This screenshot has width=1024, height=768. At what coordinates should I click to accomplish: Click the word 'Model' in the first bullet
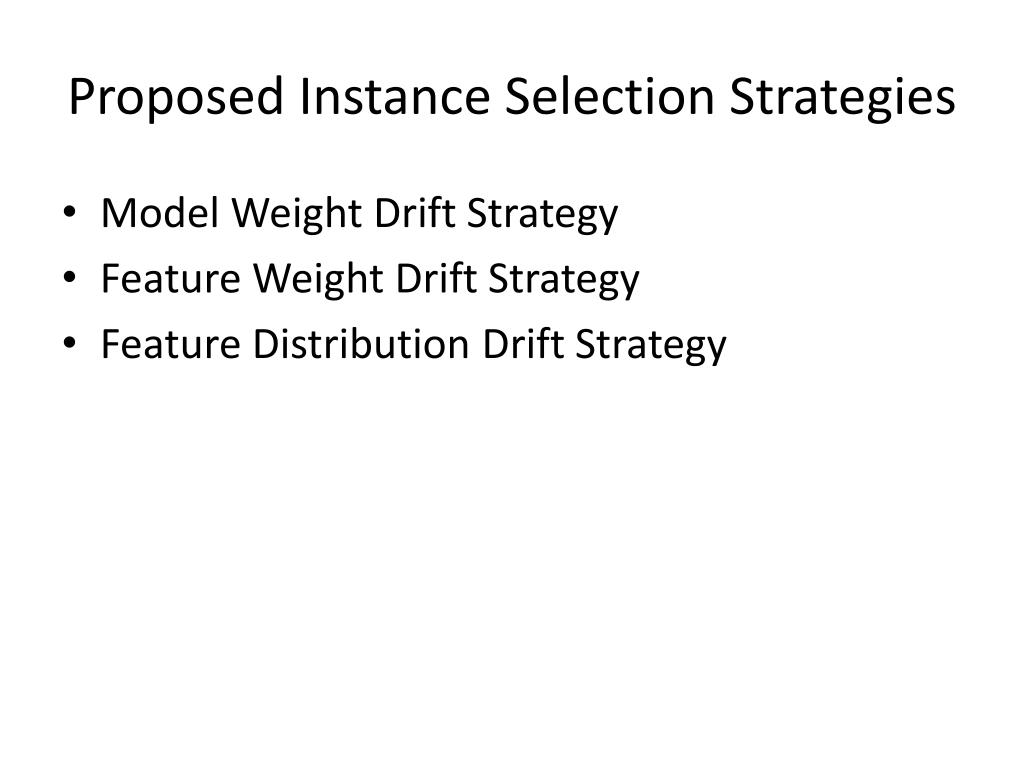click(160, 213)
